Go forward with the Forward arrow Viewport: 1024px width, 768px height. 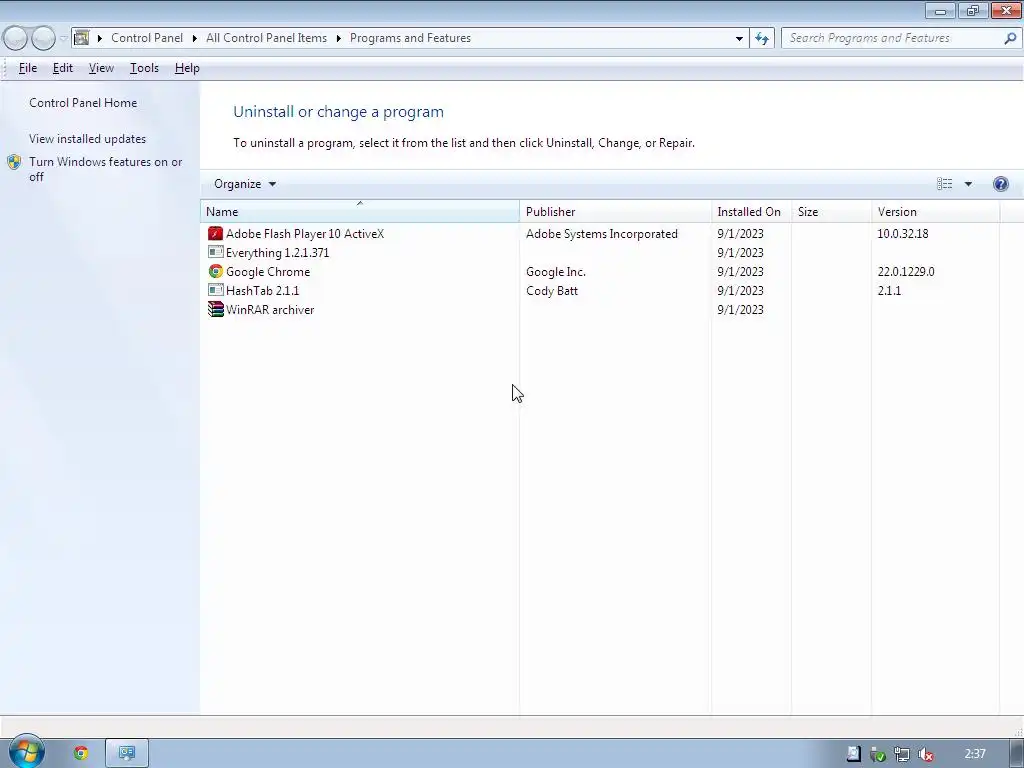(x=43, y=38)
